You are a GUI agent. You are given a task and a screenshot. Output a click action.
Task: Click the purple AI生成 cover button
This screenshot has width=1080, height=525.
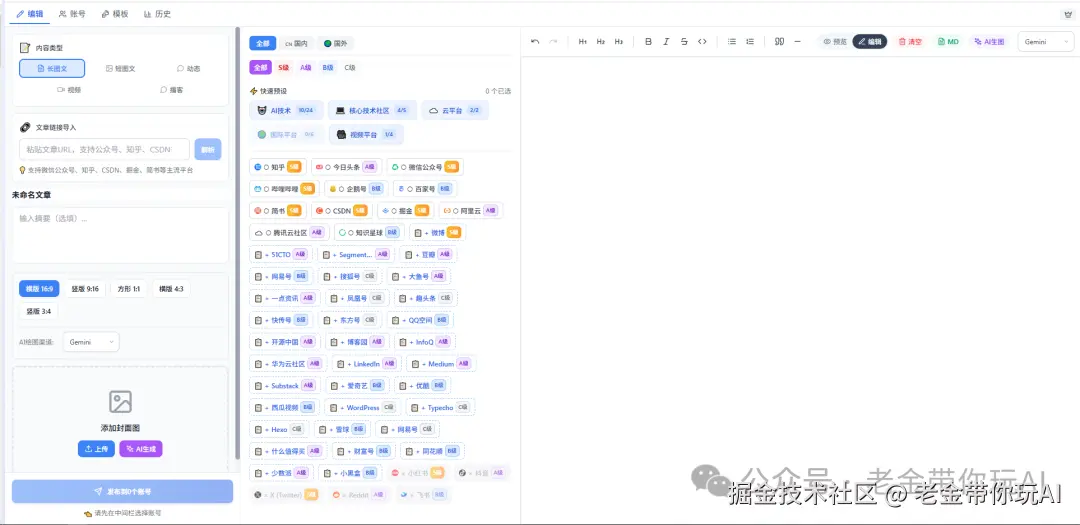coord(141,449)
